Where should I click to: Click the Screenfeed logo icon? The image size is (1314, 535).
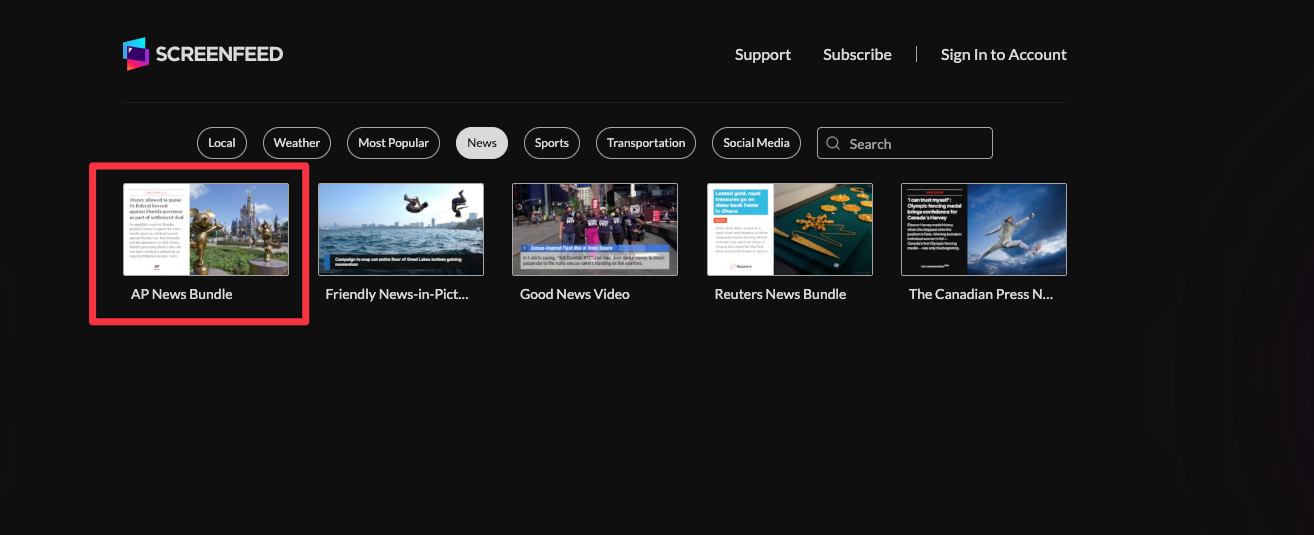(x=136, y=54)
